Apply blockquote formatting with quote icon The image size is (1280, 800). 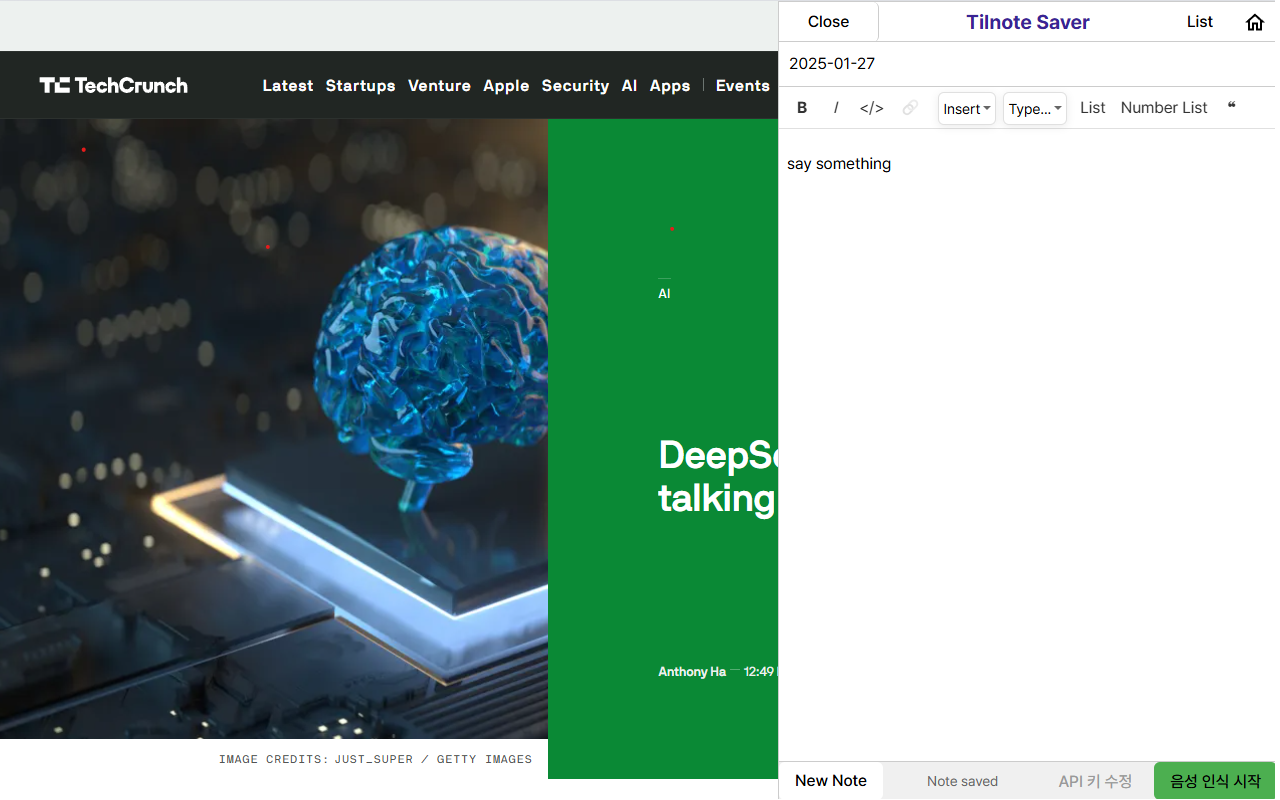pos(1231,108)
